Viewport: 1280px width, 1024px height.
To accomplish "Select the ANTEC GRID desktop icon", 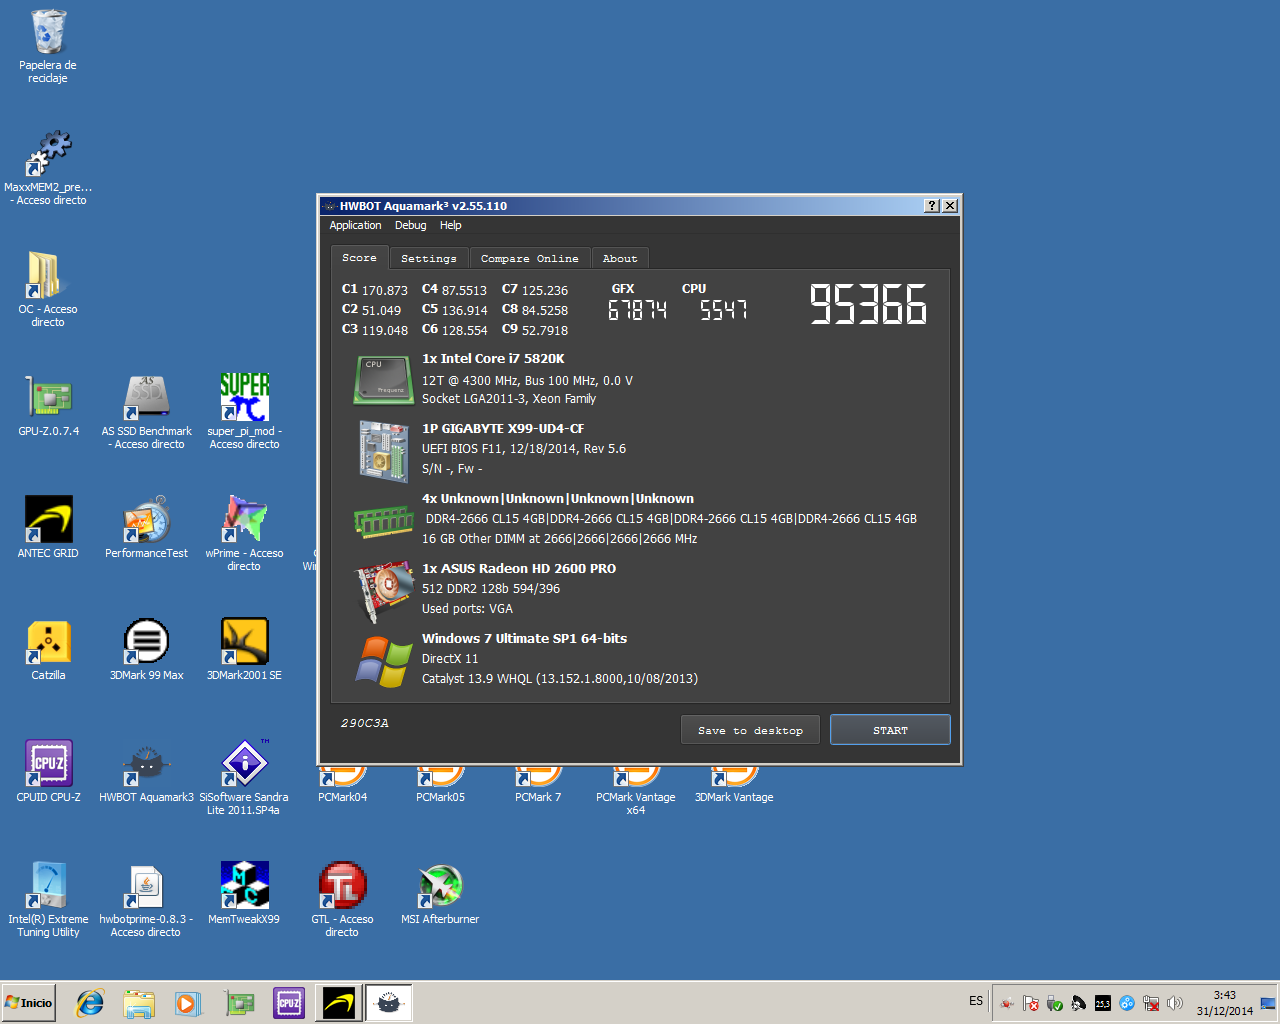I will pyautogui.click(x=48, y=520).
